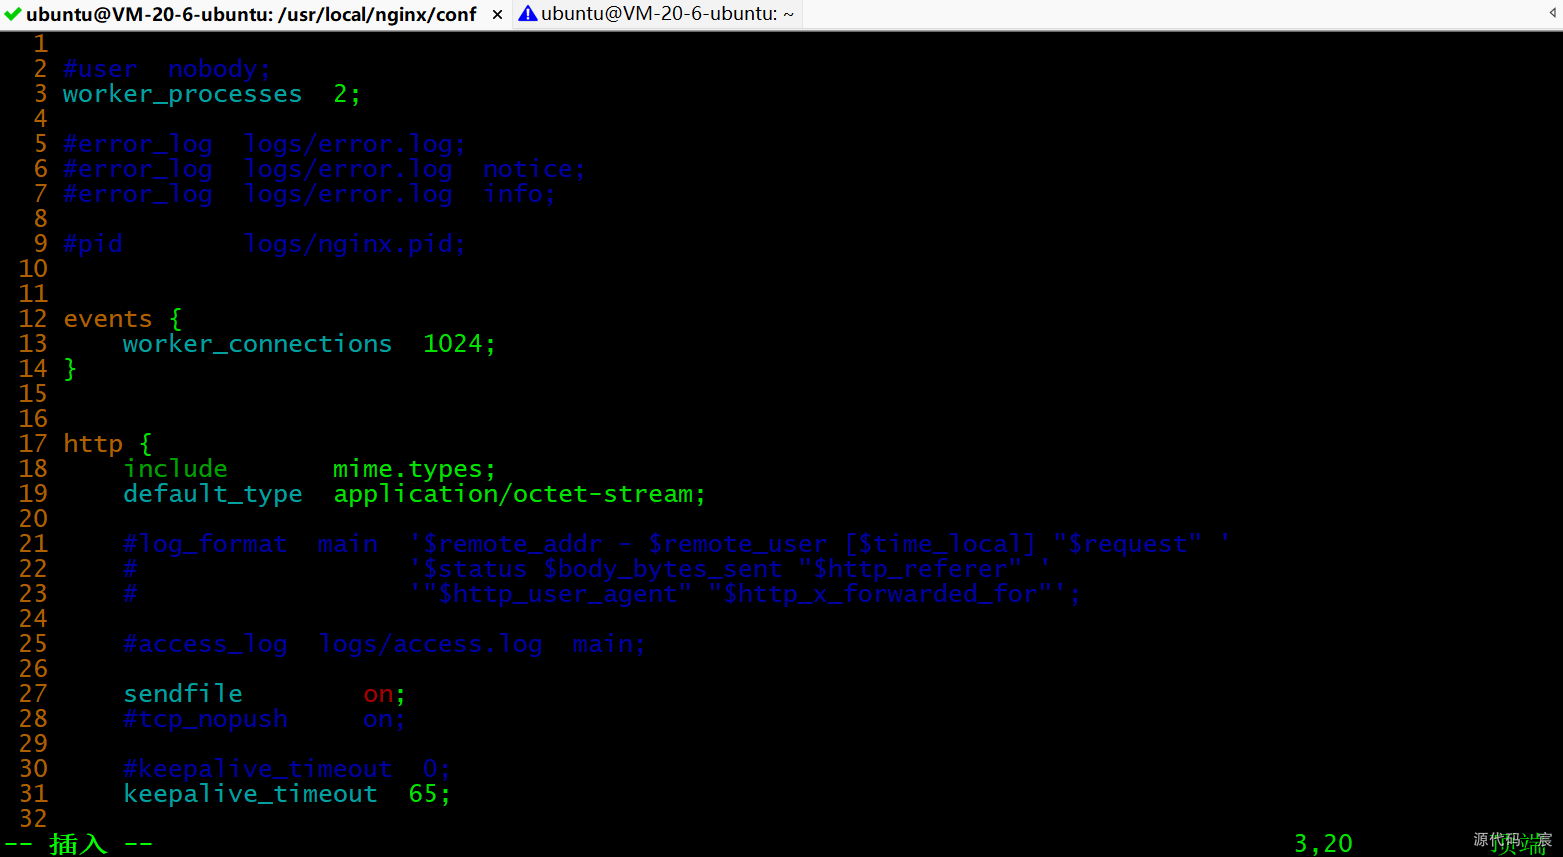Click worker_connections on line 13

pyautogui.click(x=257, y=344)
